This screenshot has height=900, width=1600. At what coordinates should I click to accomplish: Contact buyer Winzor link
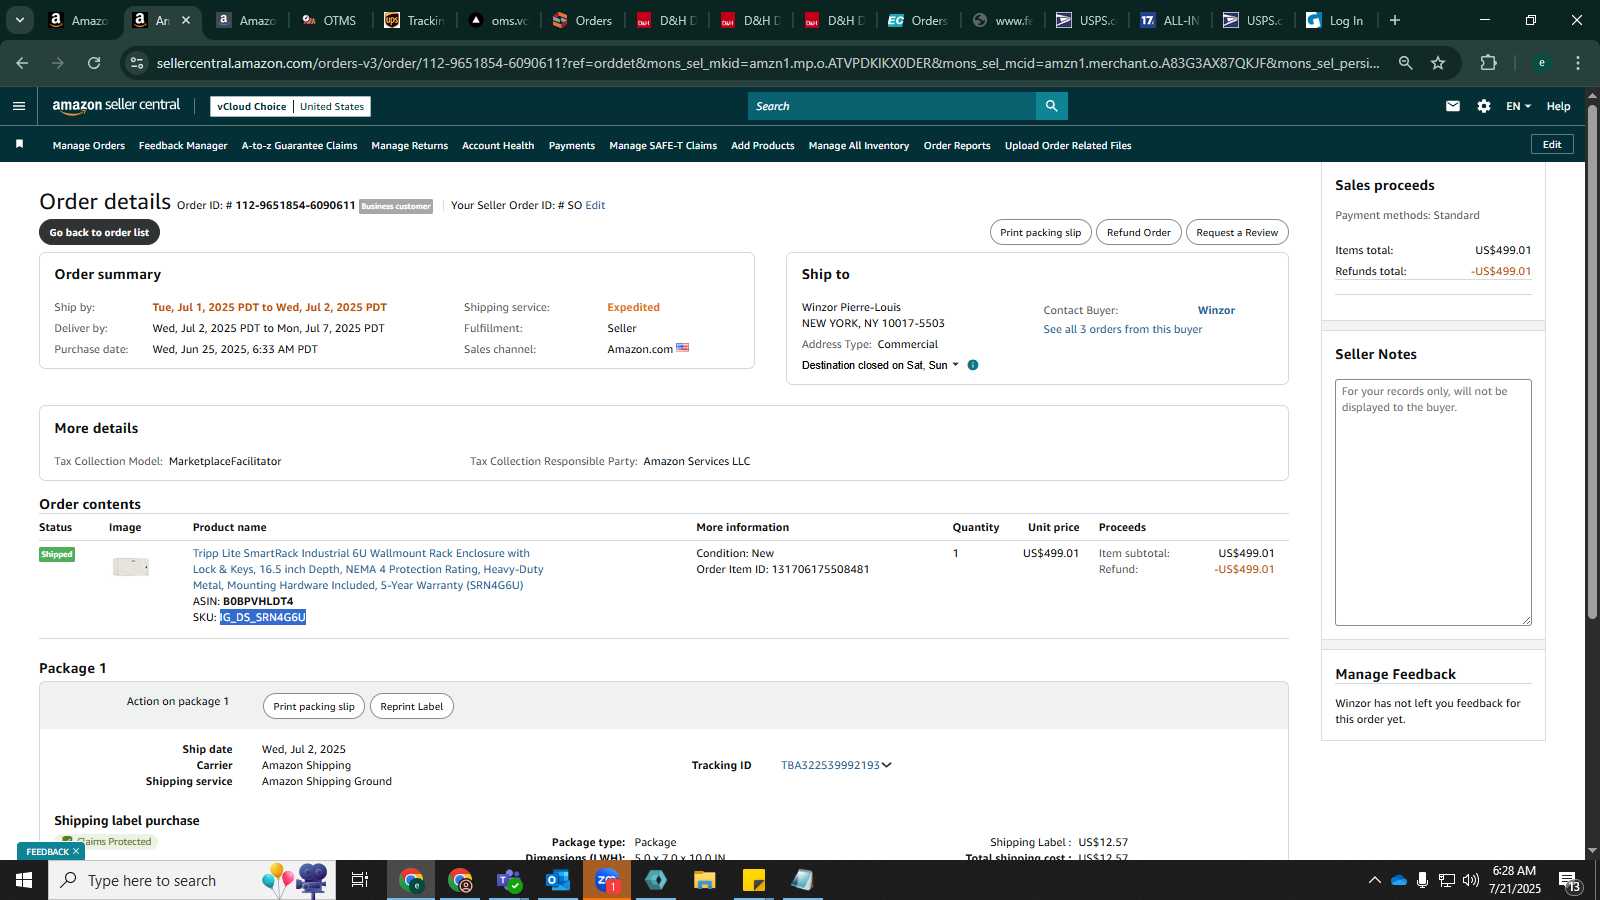click(x=1216, y=310)
